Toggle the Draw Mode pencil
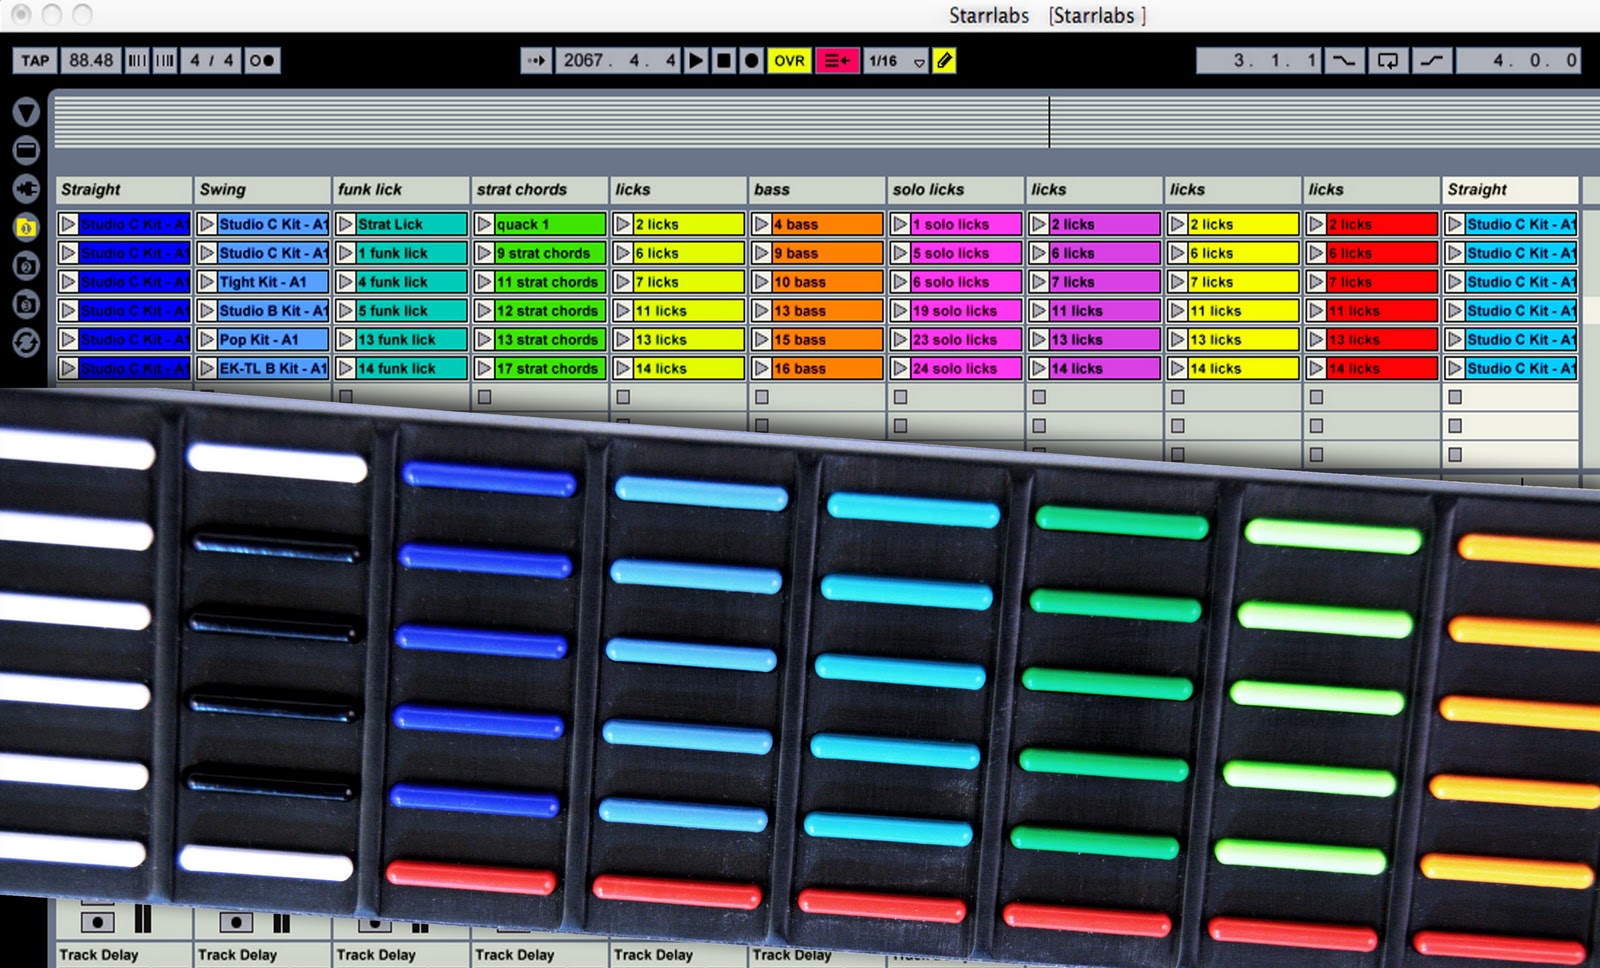 tap(944, 61)
